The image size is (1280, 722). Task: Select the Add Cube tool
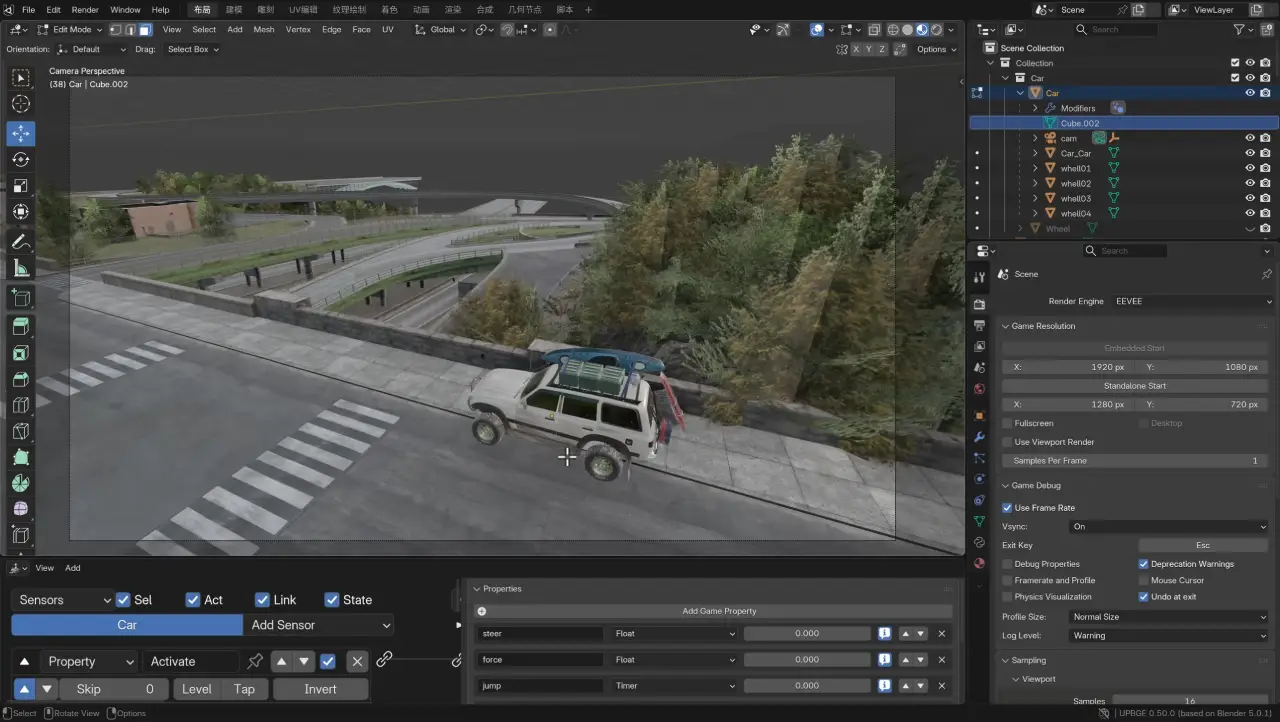pos(20,297)
